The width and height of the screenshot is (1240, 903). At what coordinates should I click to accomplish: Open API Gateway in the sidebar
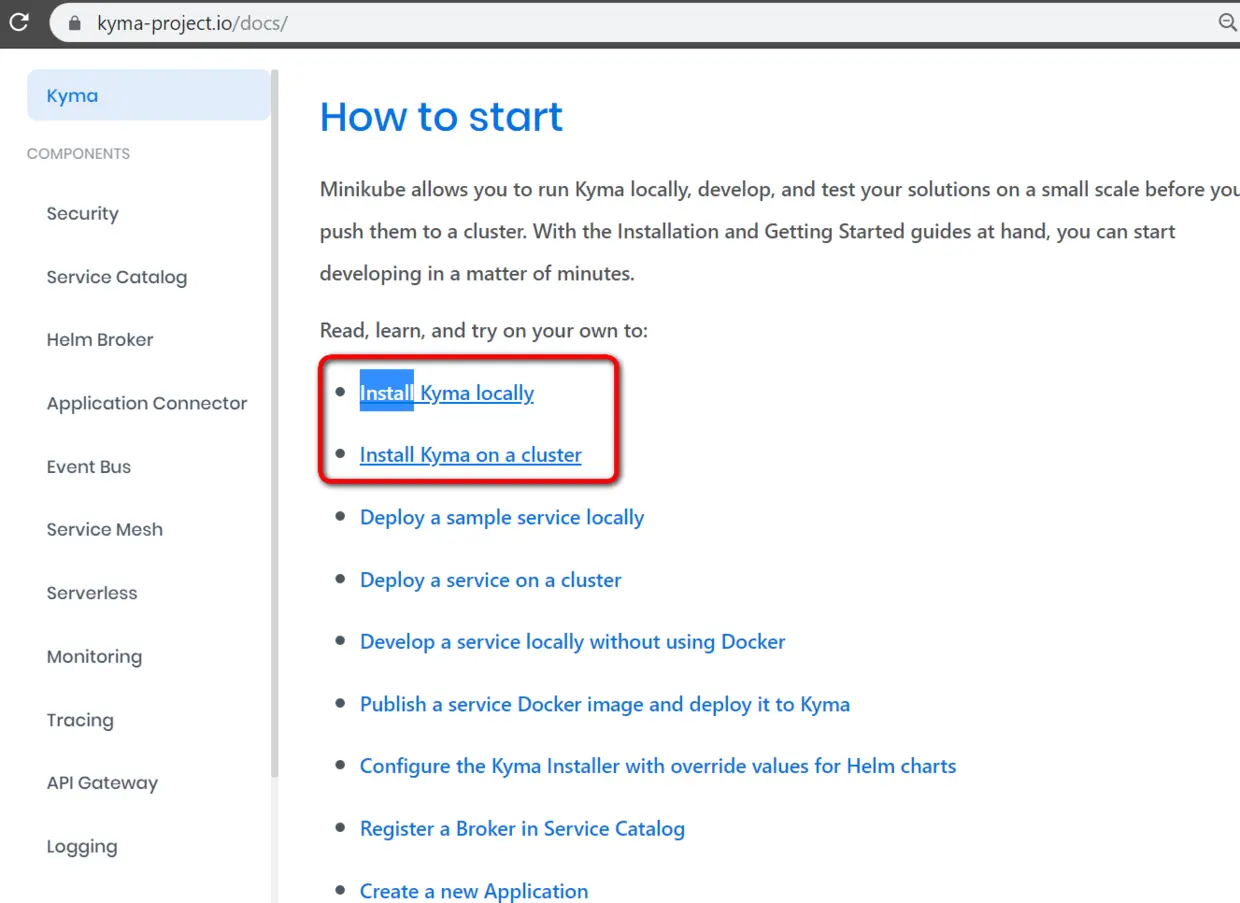click(102, 783)
